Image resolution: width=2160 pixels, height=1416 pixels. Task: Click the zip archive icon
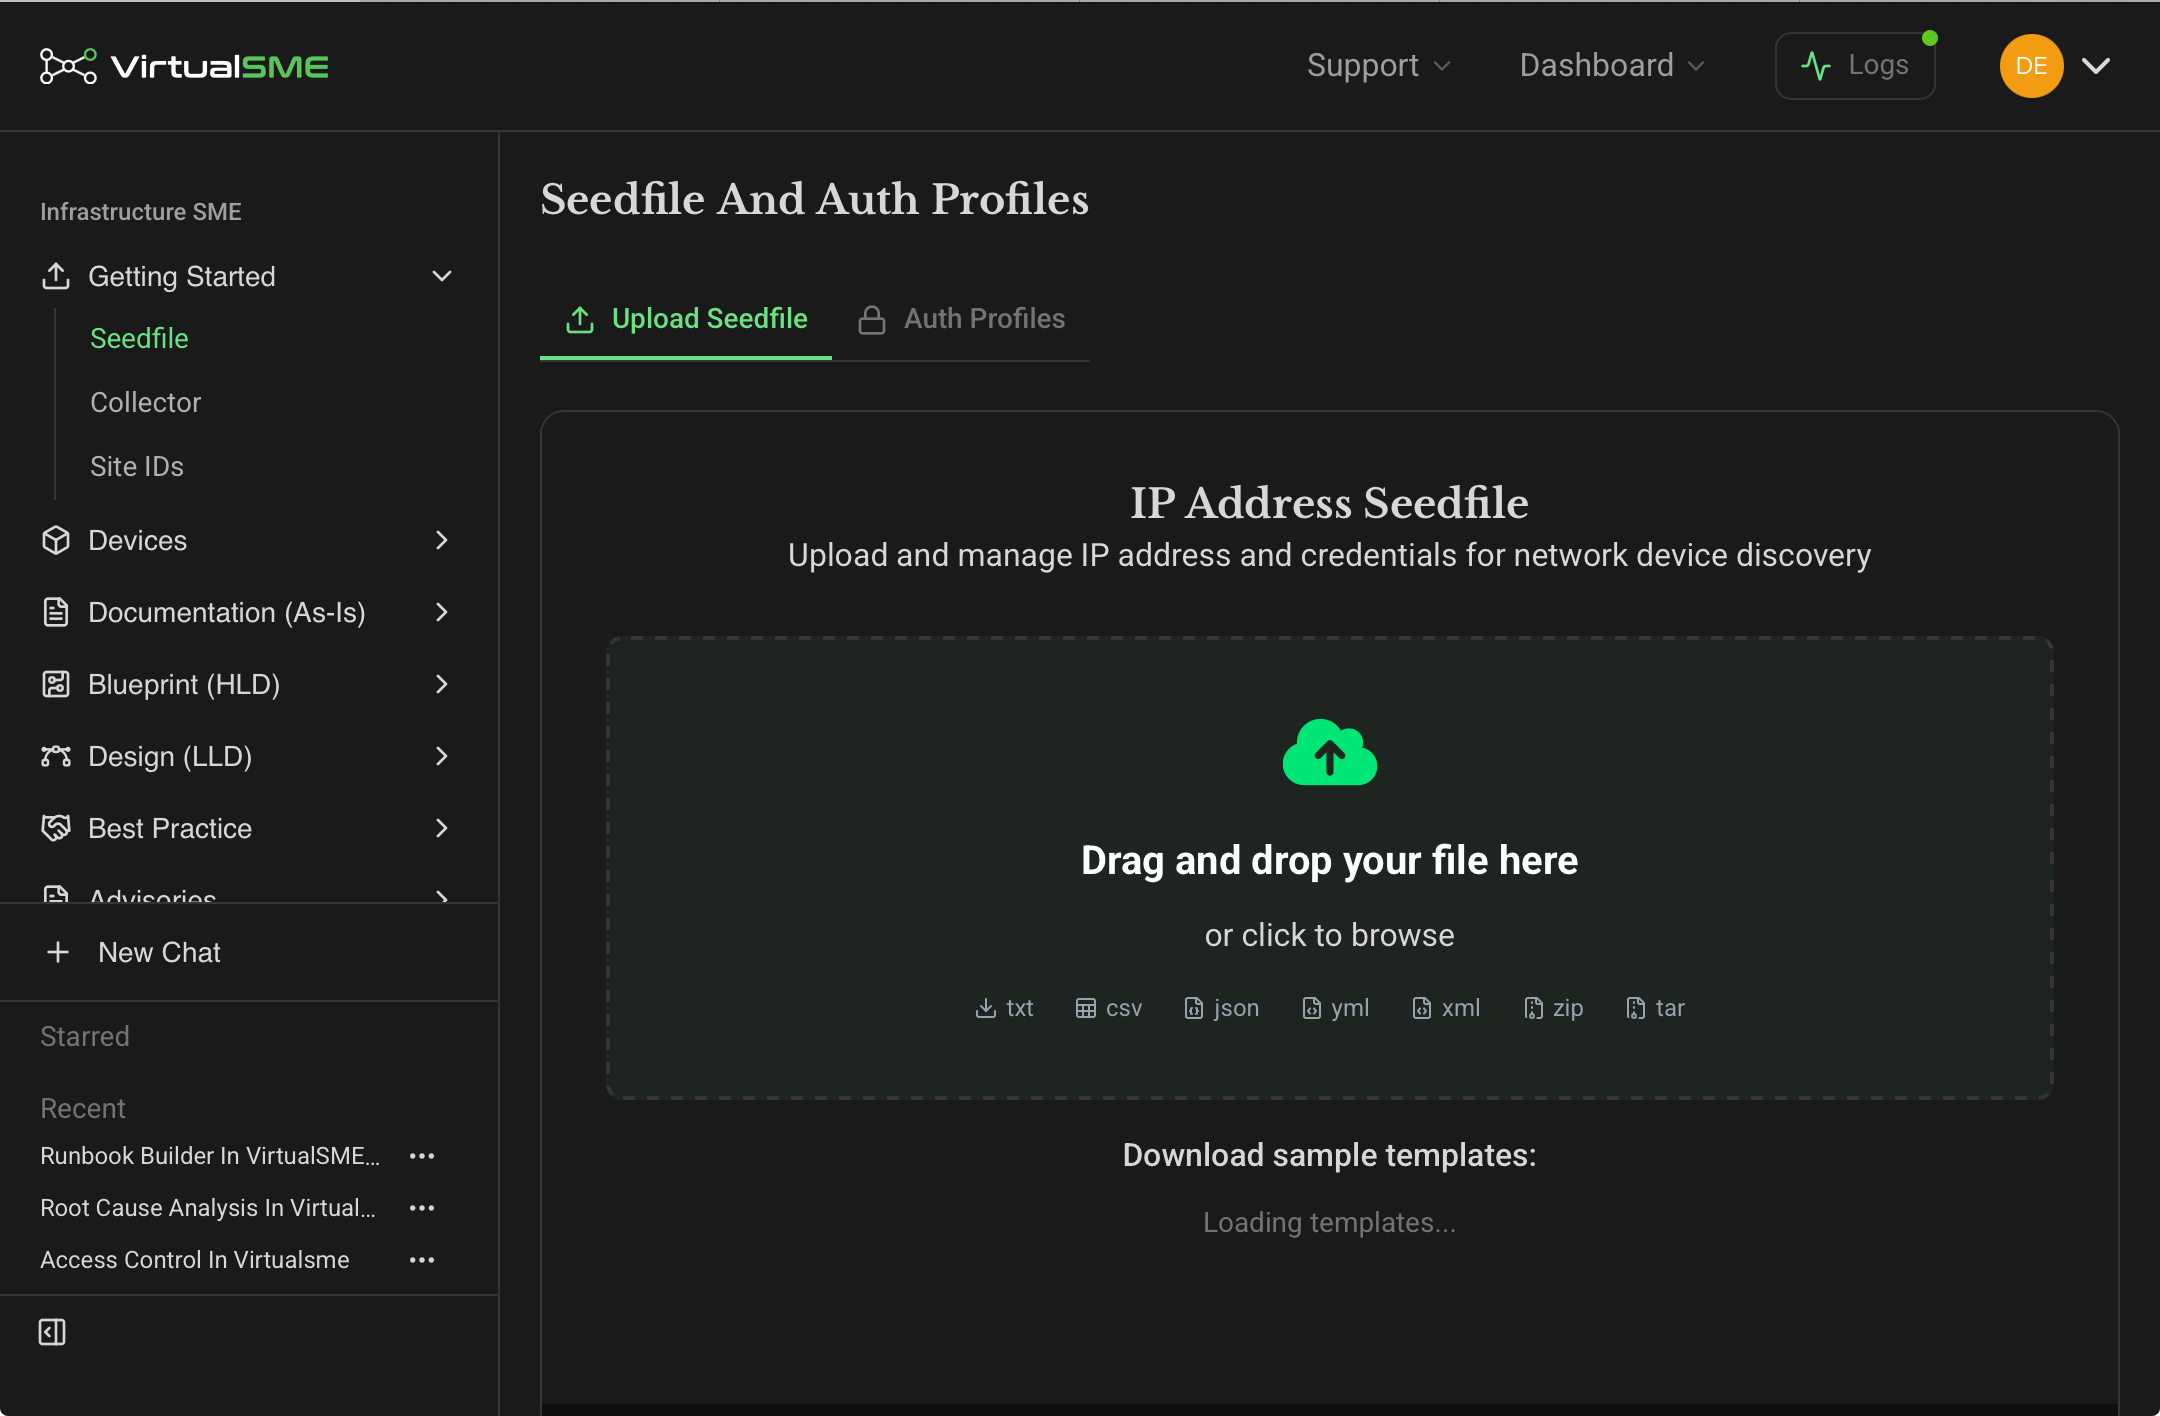[1534, 1008]
